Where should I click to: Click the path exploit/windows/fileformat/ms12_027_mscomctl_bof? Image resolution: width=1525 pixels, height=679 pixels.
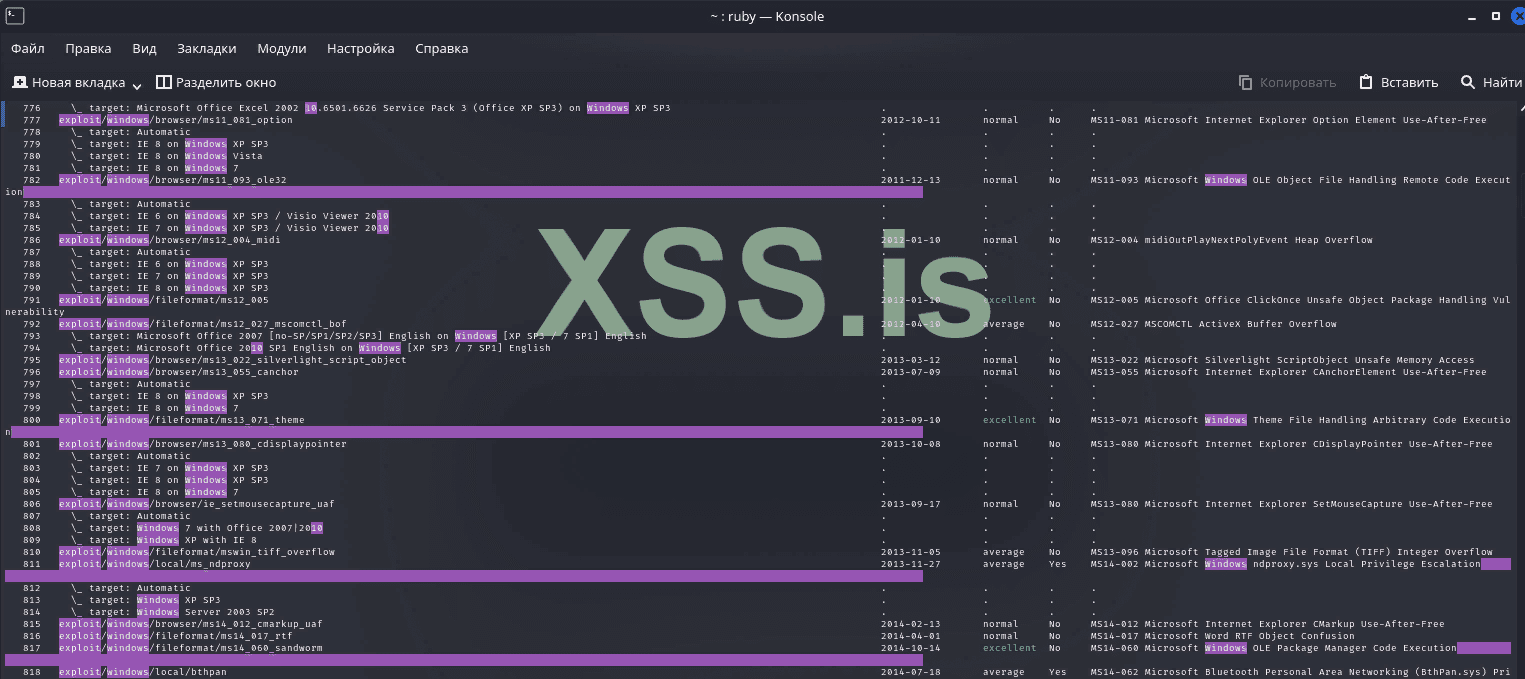coord(203,324)
